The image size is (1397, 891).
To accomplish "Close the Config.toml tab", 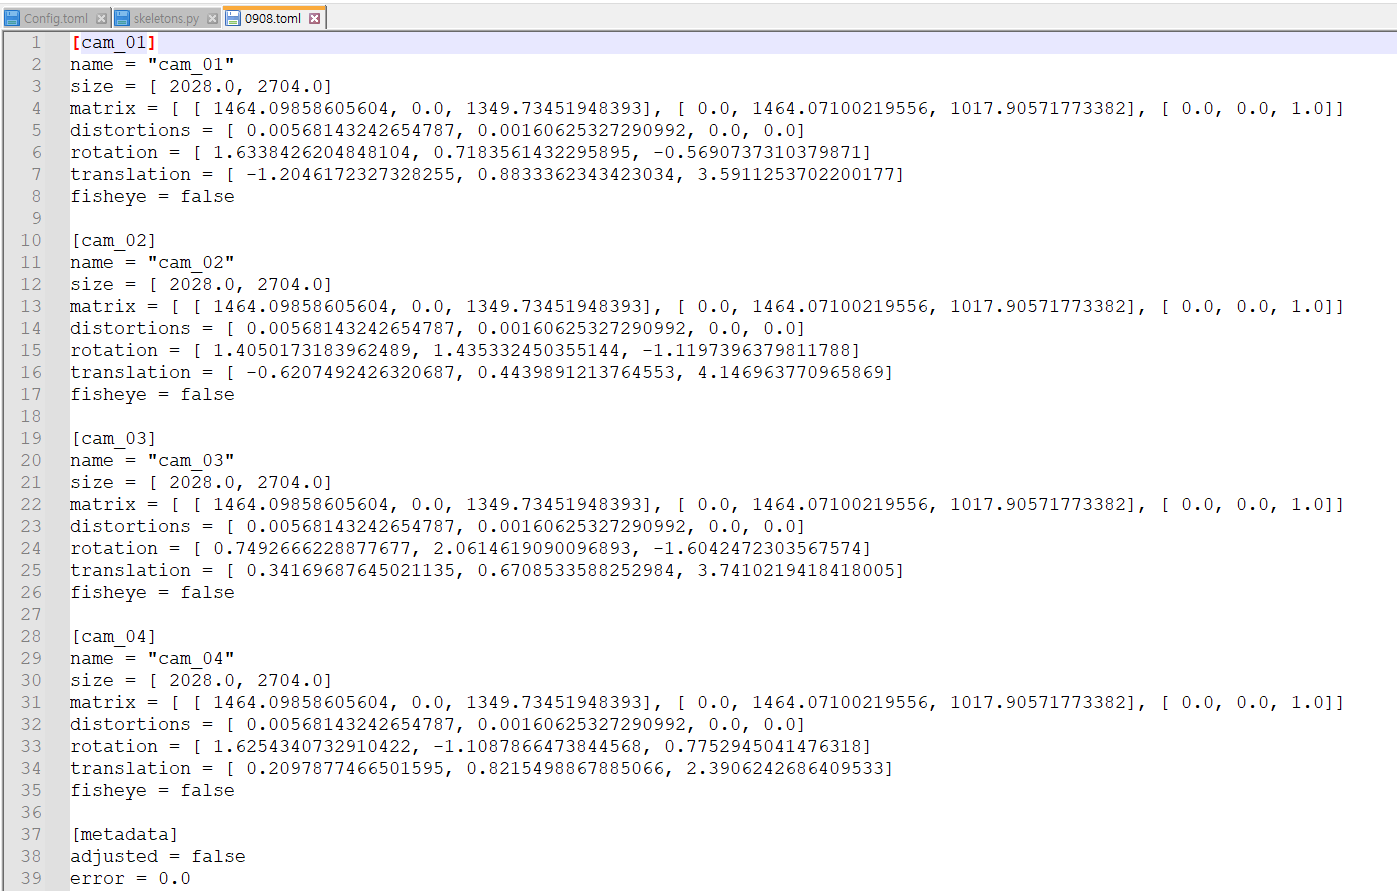I will 101,19.
